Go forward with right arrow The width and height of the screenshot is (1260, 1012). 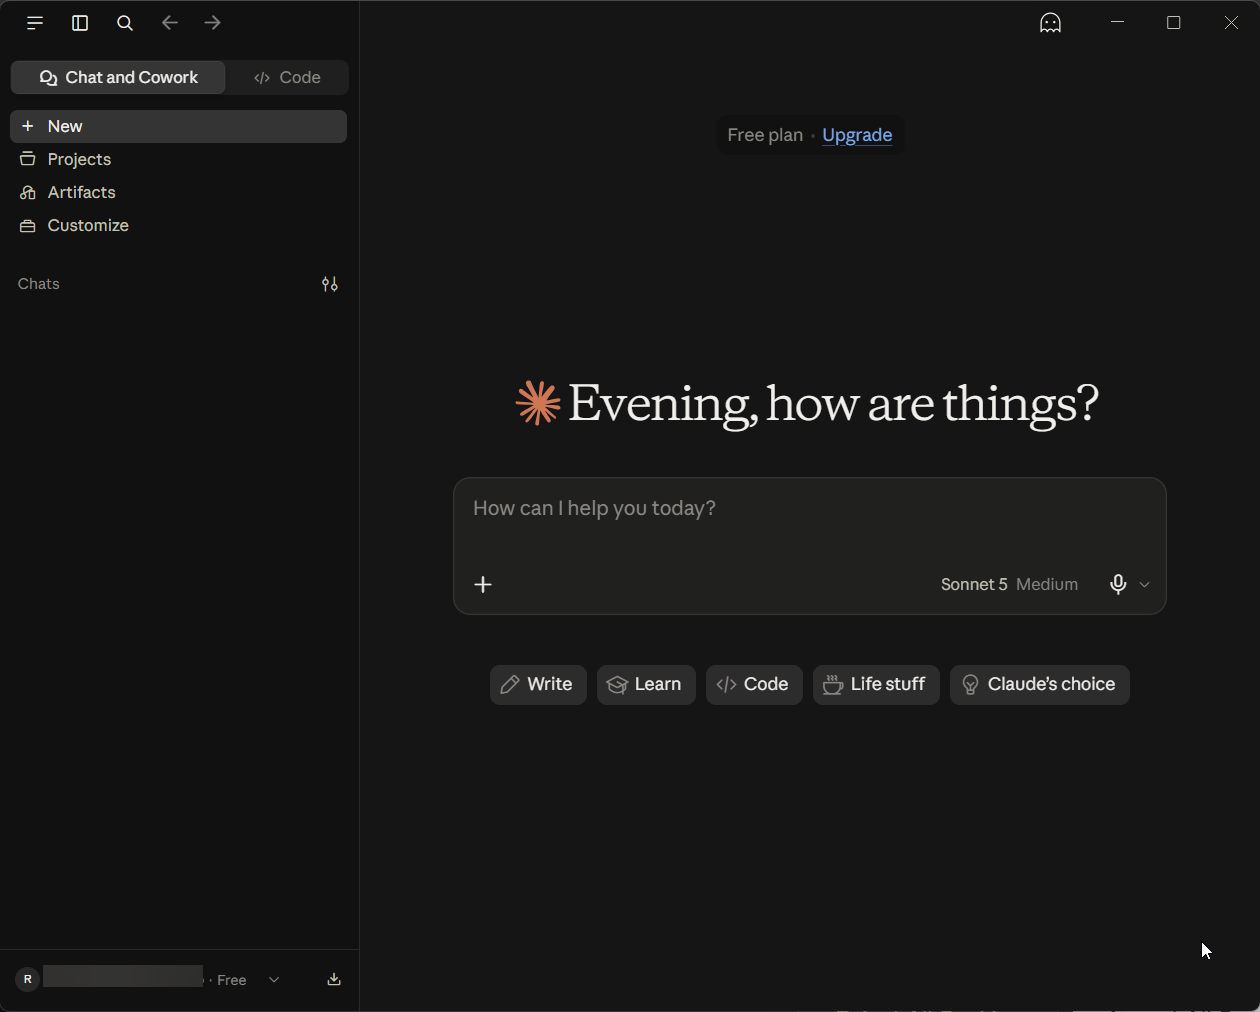point(213,23)
